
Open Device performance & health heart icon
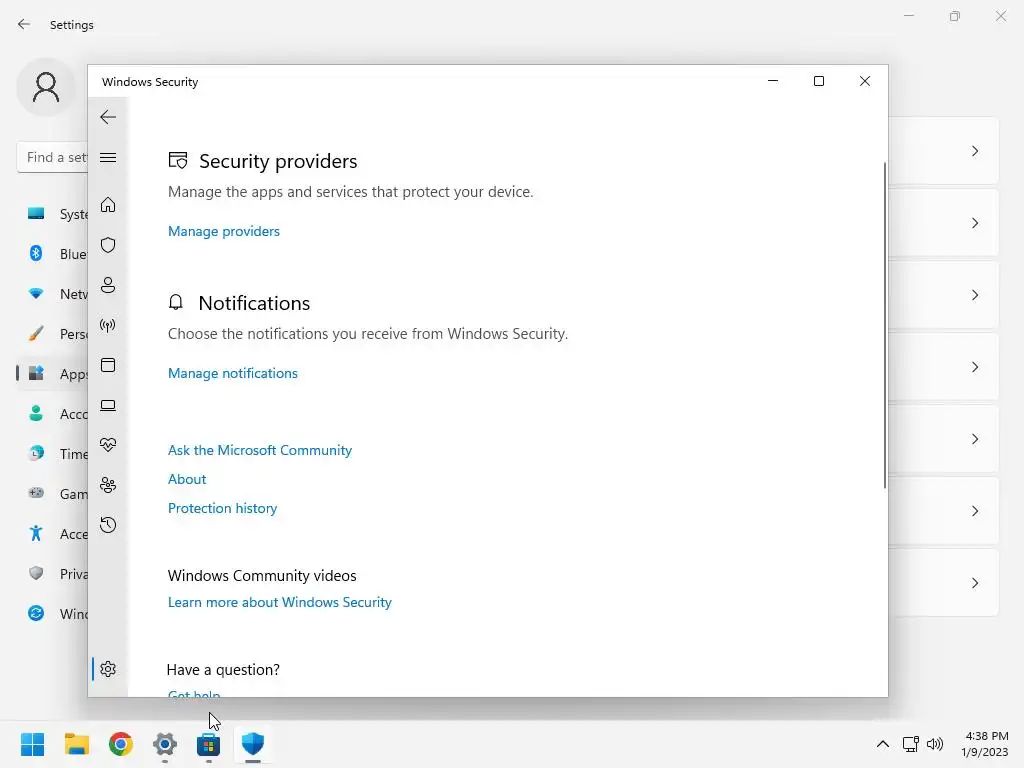(108, 445)
